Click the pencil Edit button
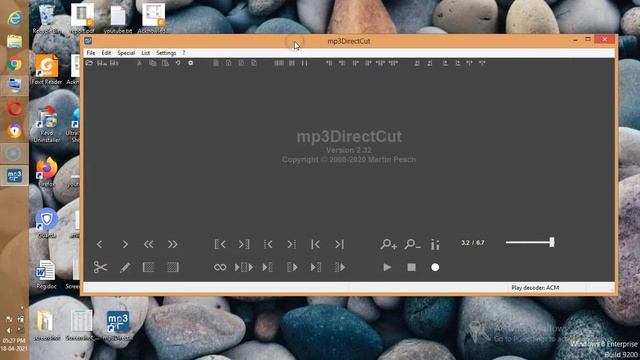The width and height of the screenshot is (640, 360). 125,267
